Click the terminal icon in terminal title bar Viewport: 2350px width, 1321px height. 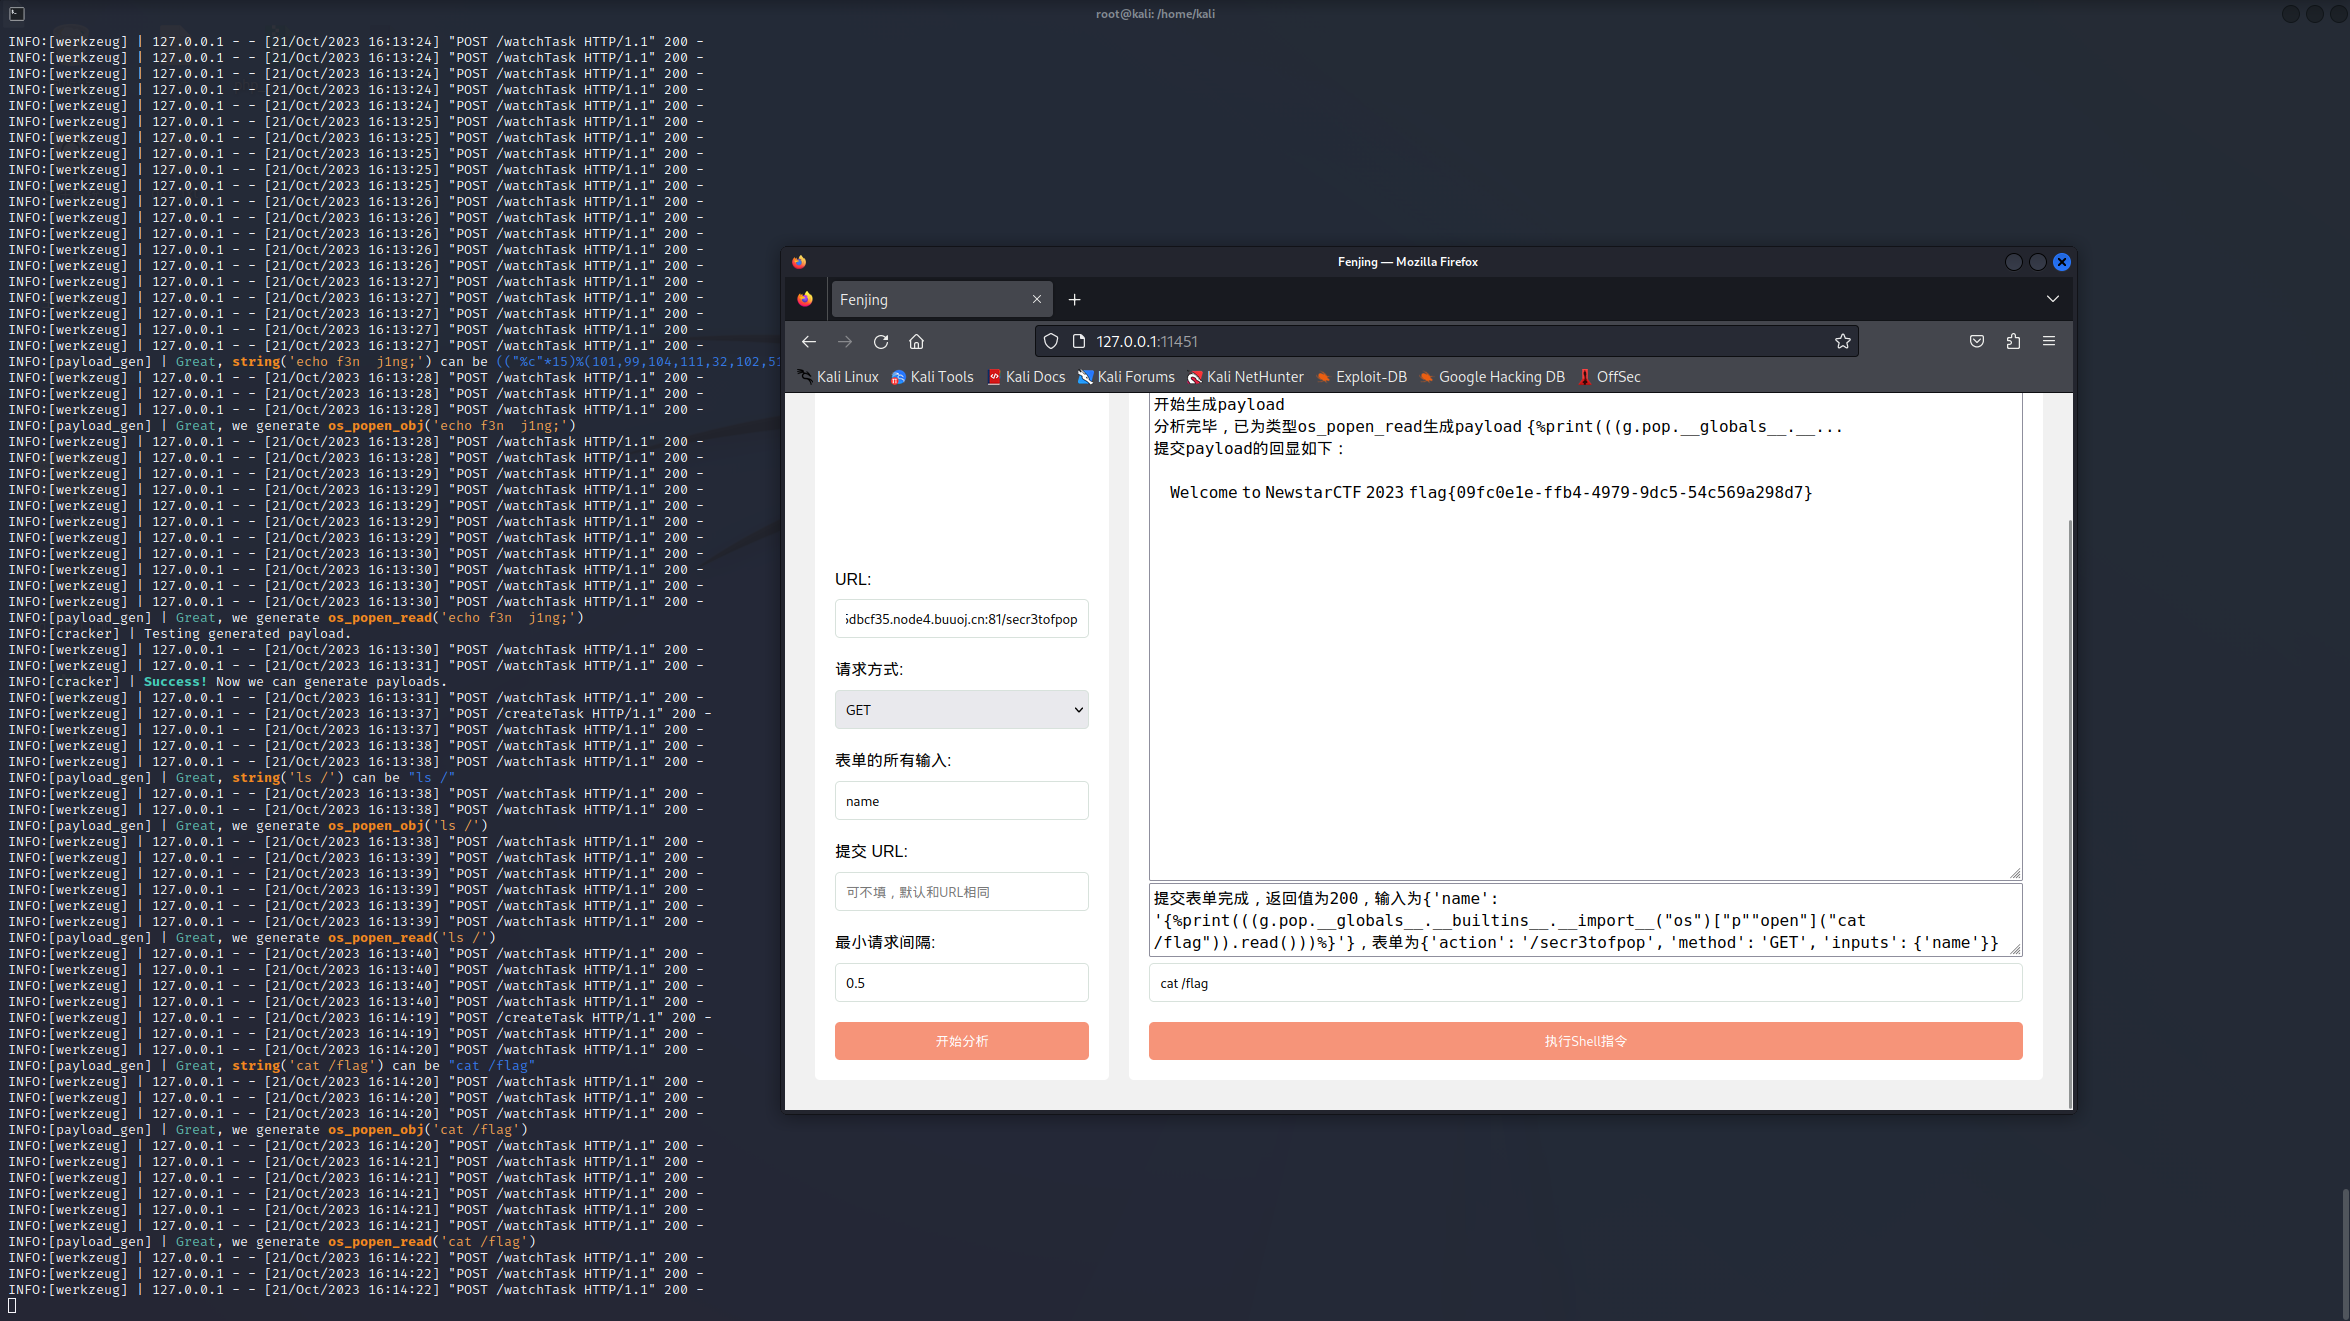pos(17,14)
